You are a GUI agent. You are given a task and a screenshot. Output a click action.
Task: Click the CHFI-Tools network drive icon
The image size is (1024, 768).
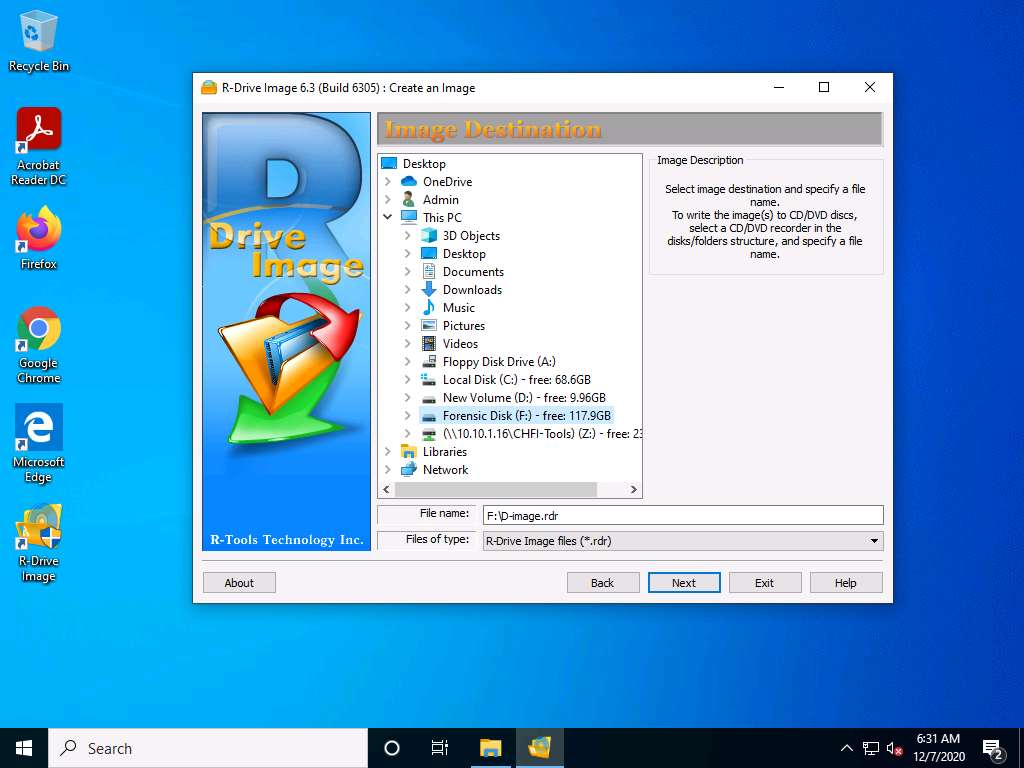coord(429,434)
